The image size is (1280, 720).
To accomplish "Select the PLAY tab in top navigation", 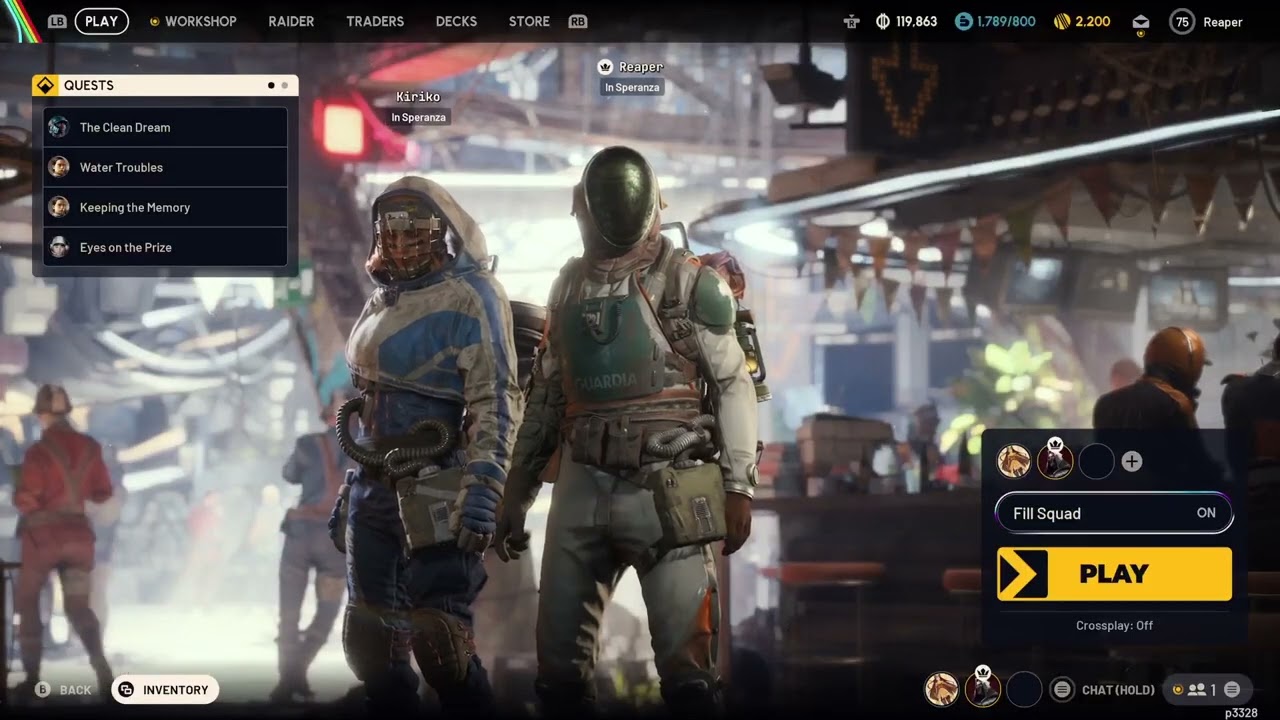I will tap(101, 21).
